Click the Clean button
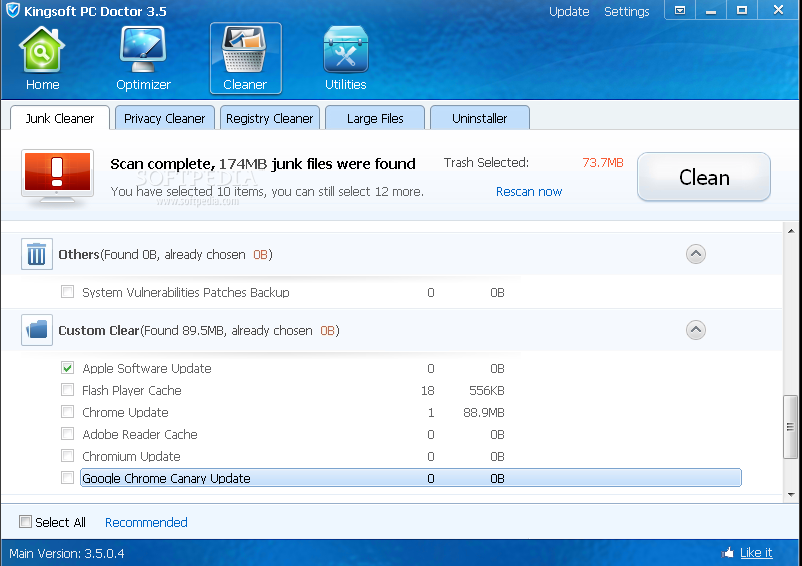Image resolution: width=802 pixels, height=566 pixels. [704, 177]
